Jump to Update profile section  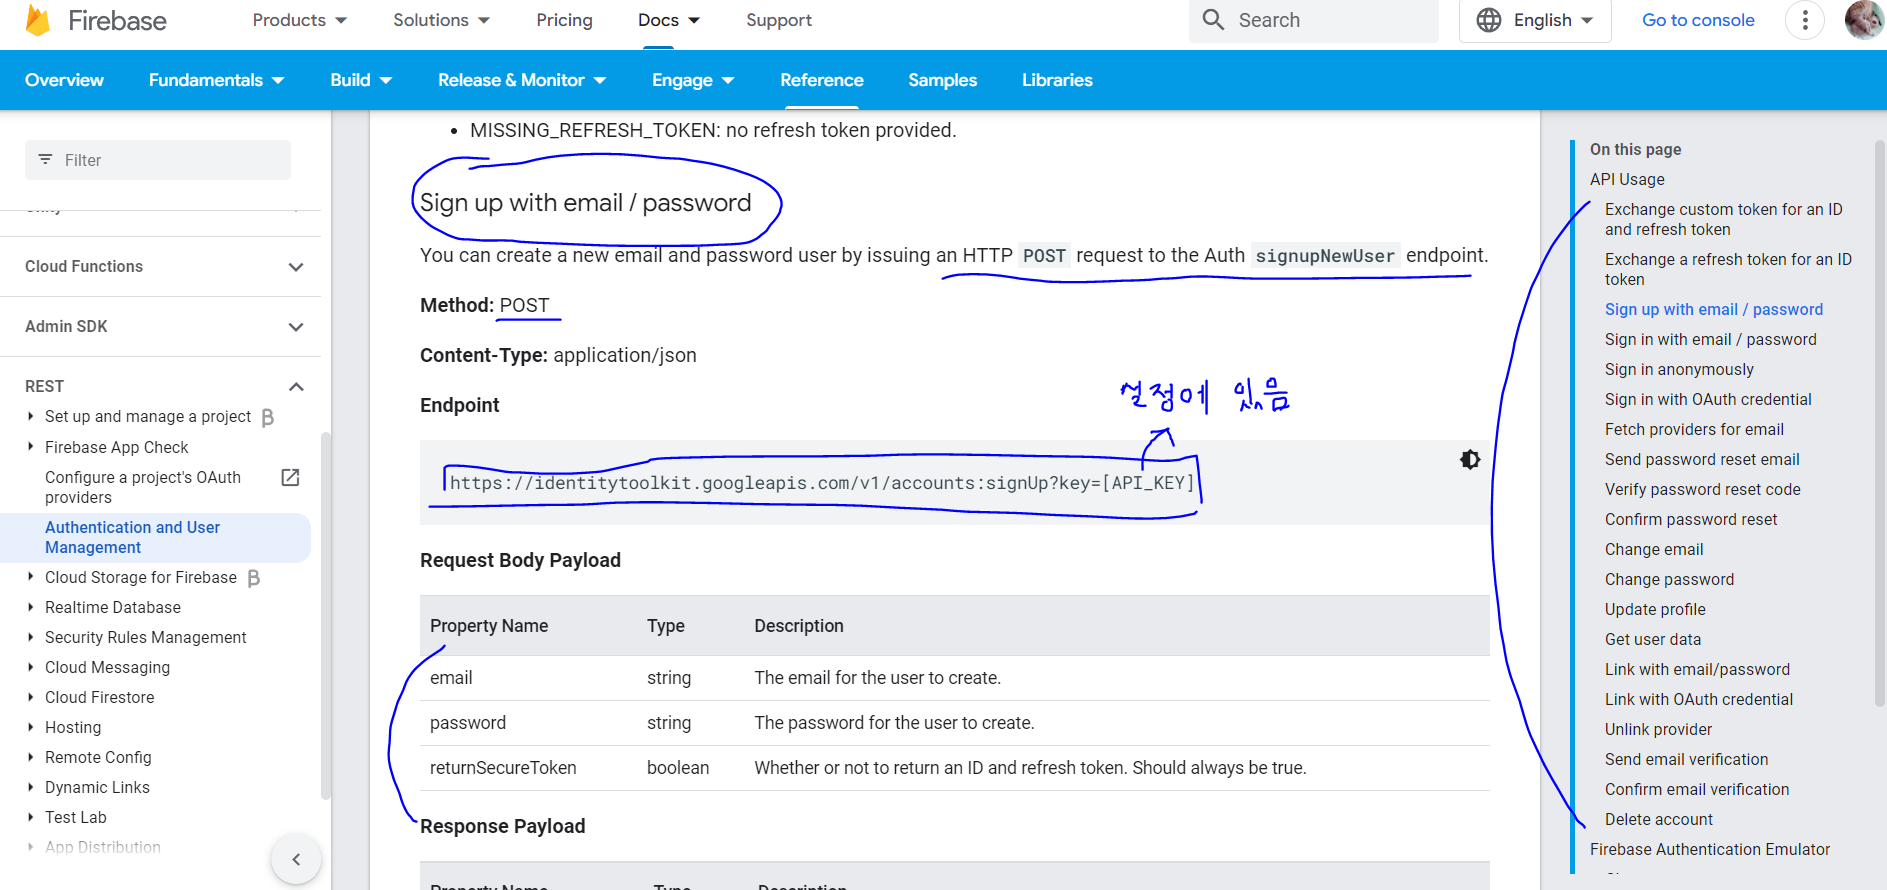coord(1655,609)
